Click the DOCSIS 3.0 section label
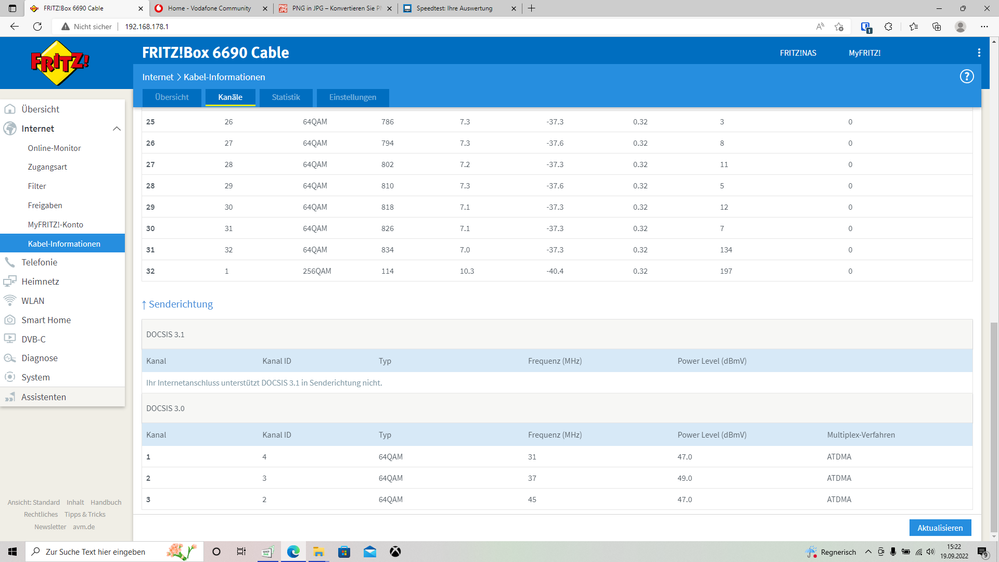 pos(165,408)
